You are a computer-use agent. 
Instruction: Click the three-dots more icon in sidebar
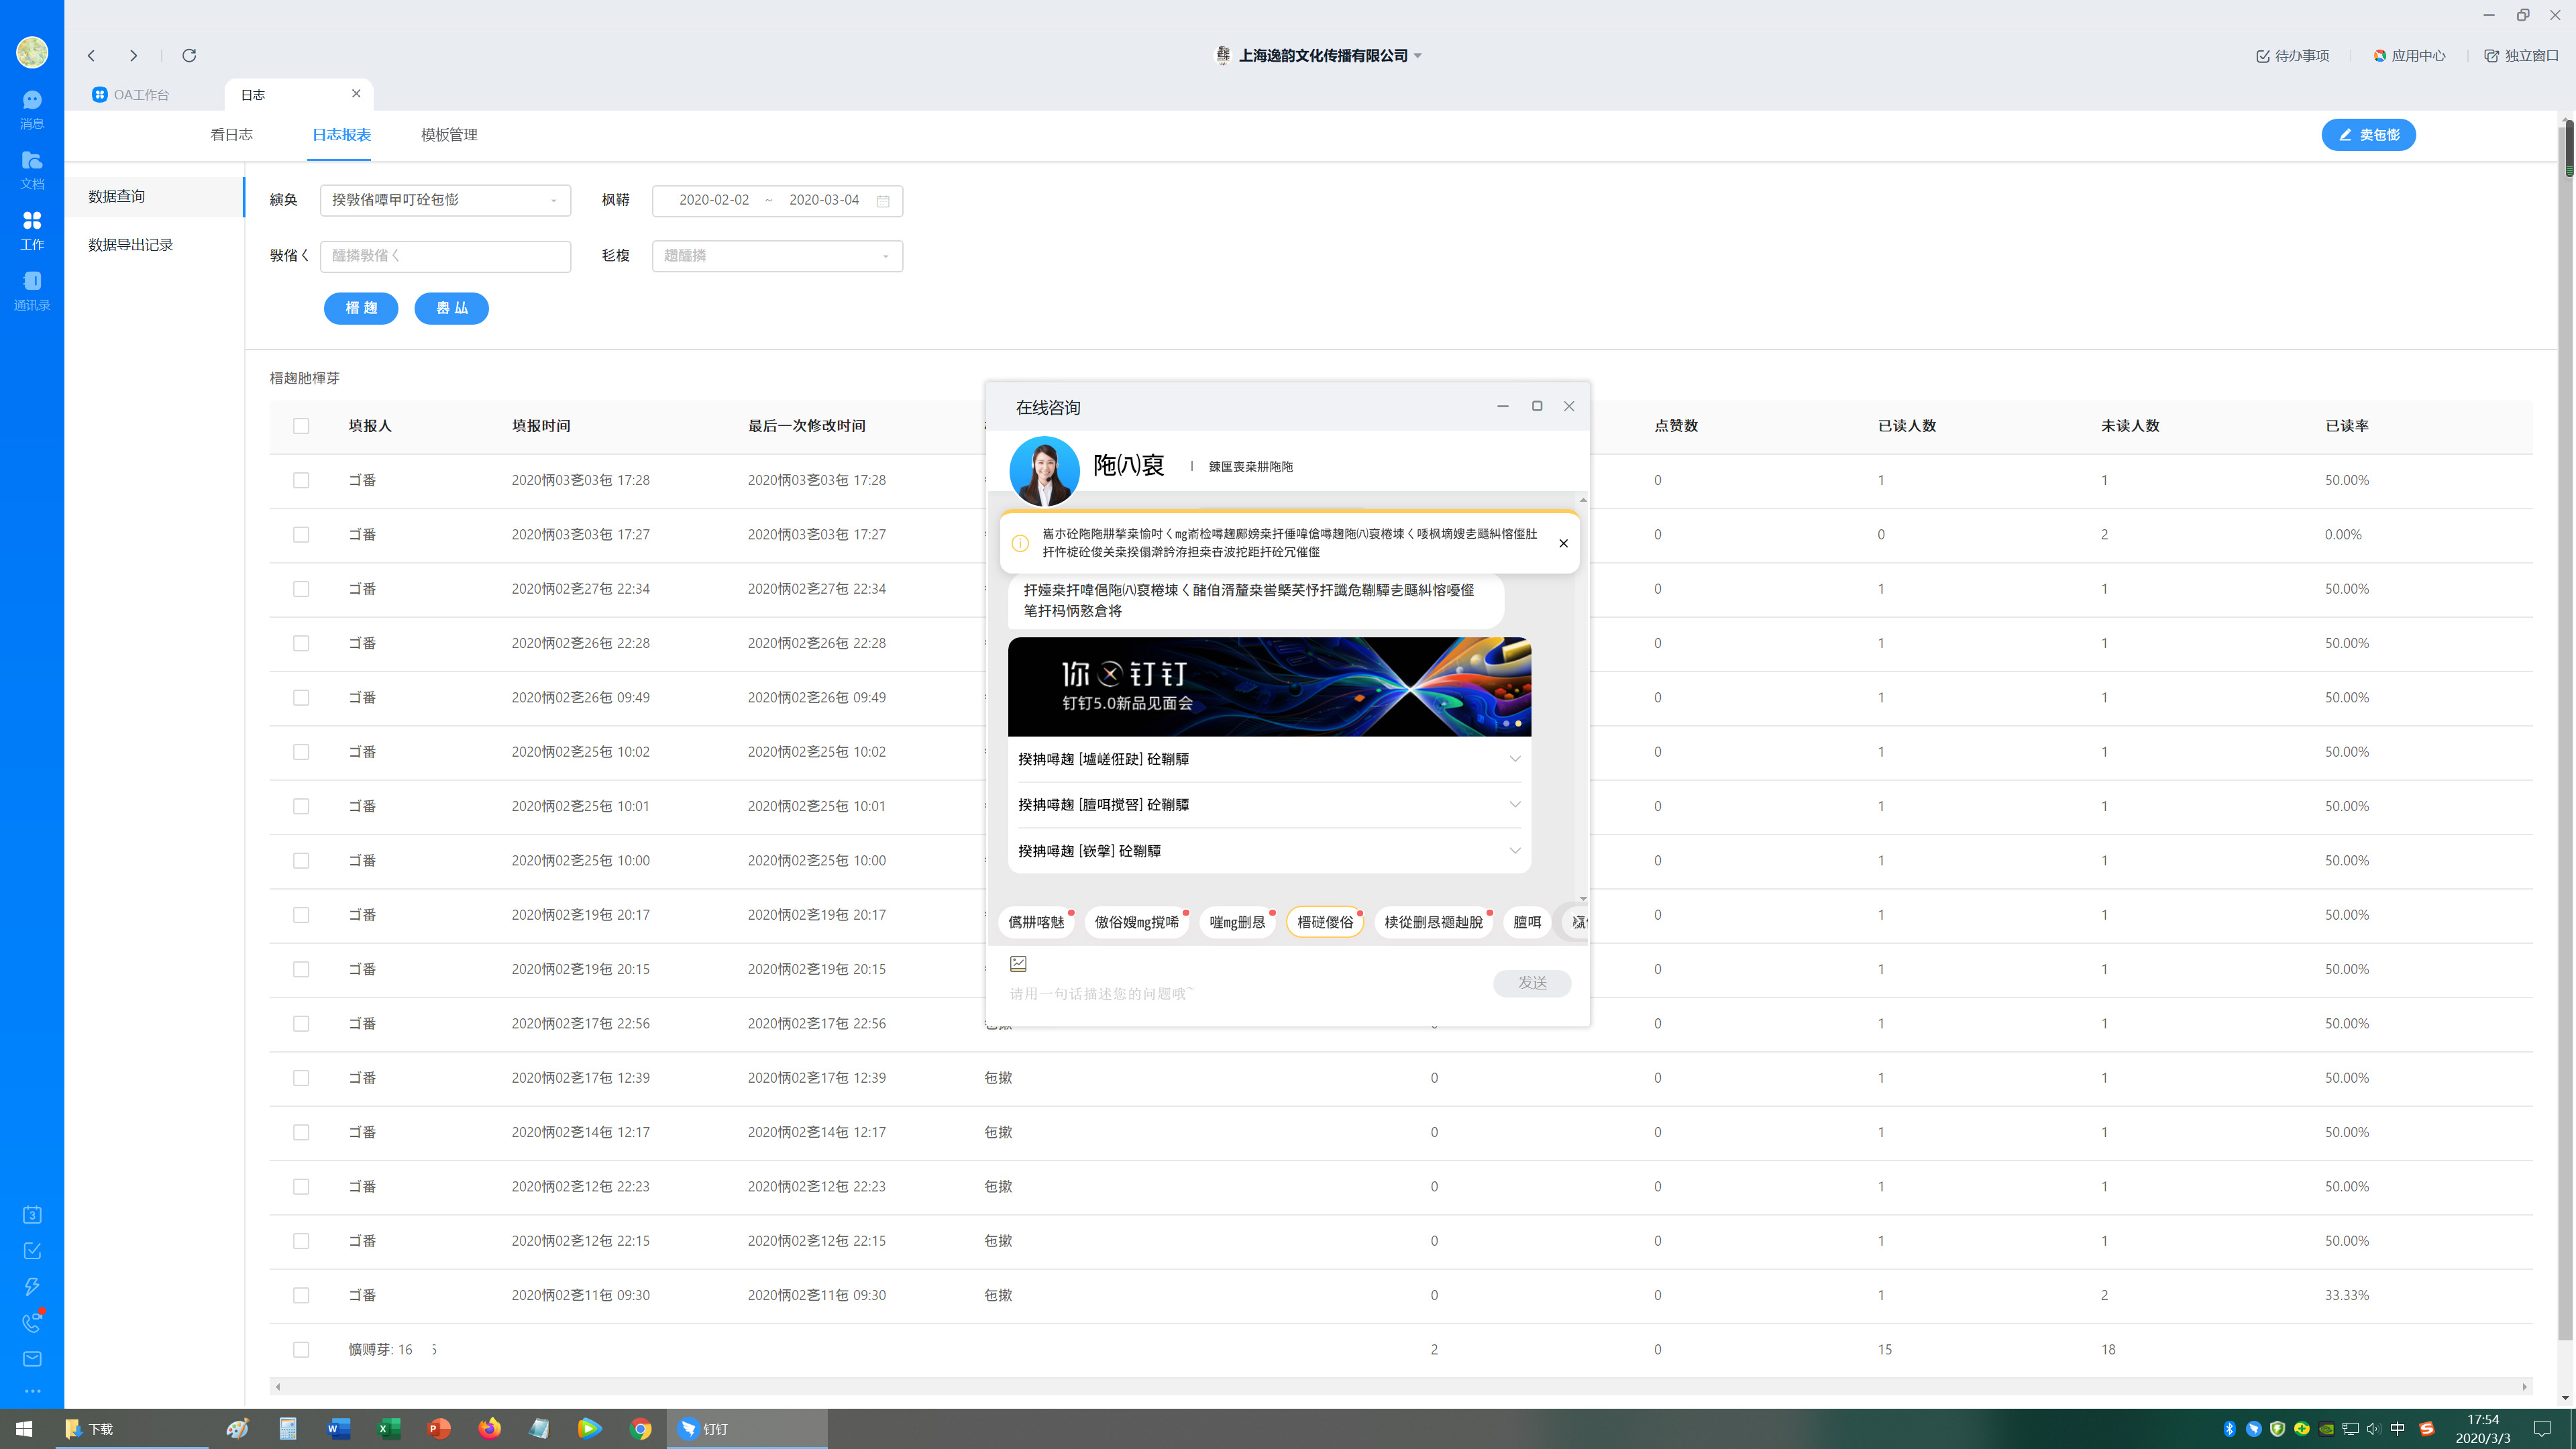pyautogui.click(x=32, y=1391)
